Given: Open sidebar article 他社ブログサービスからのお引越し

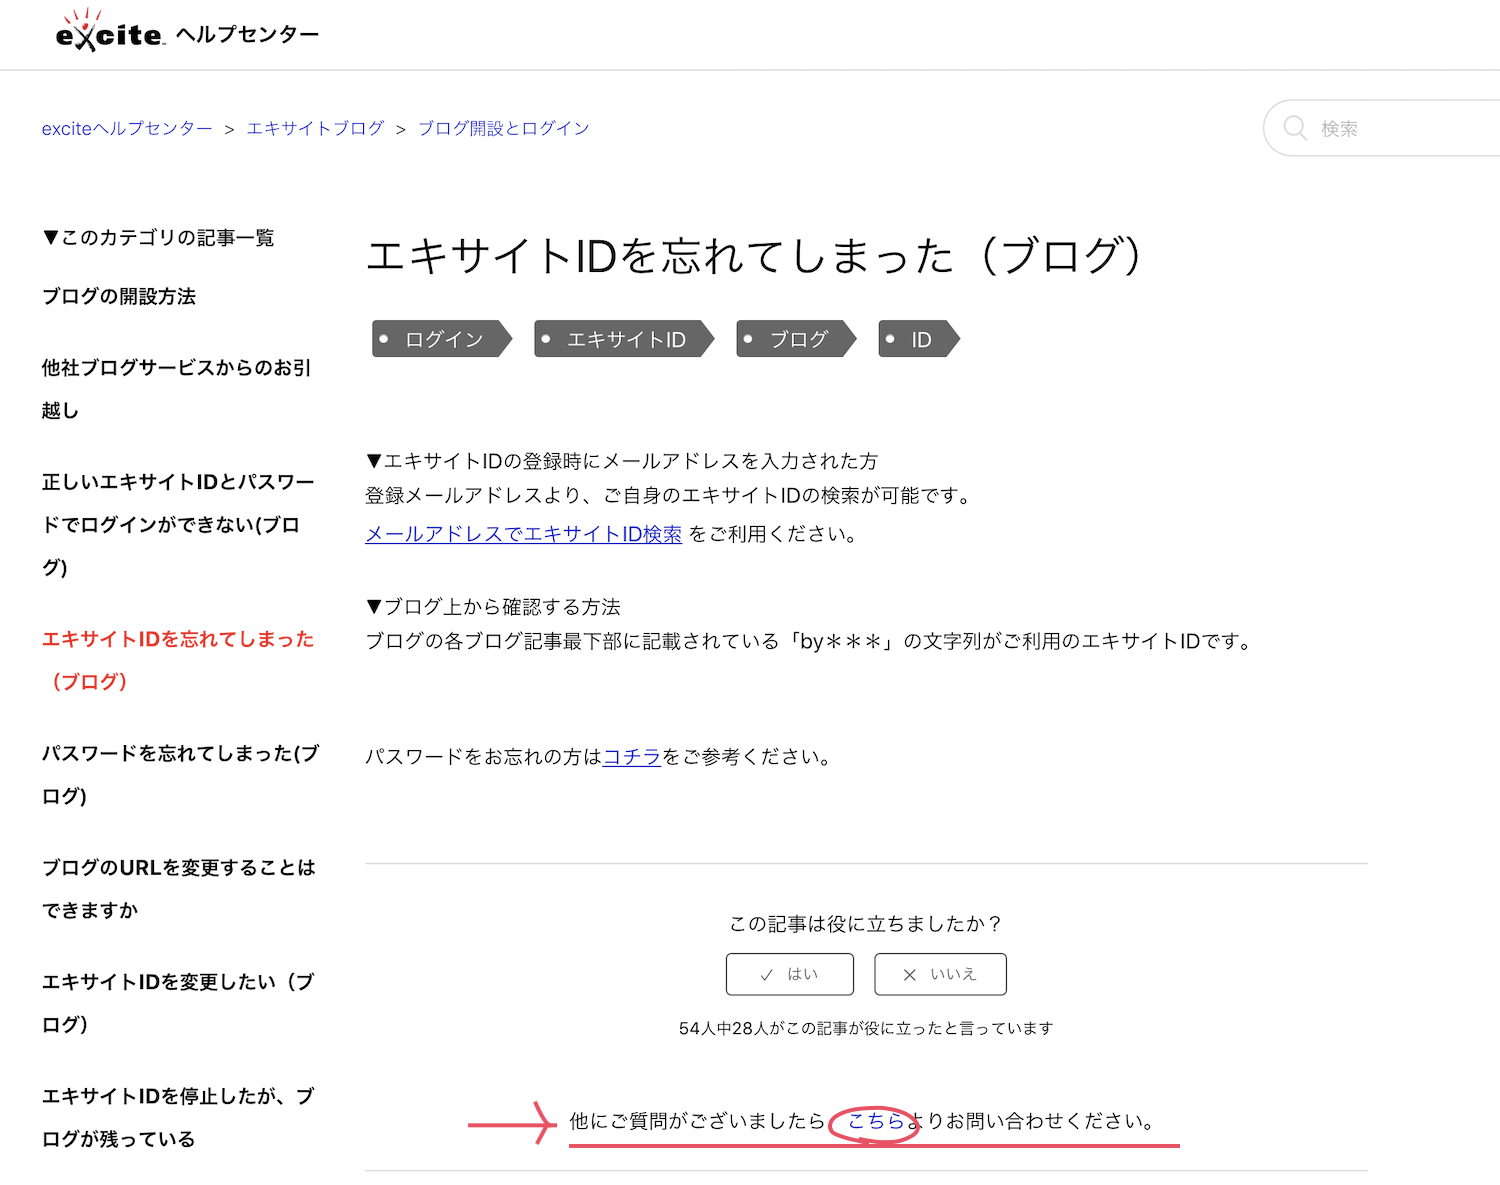Looking at the screenshot, I should 176,389.
